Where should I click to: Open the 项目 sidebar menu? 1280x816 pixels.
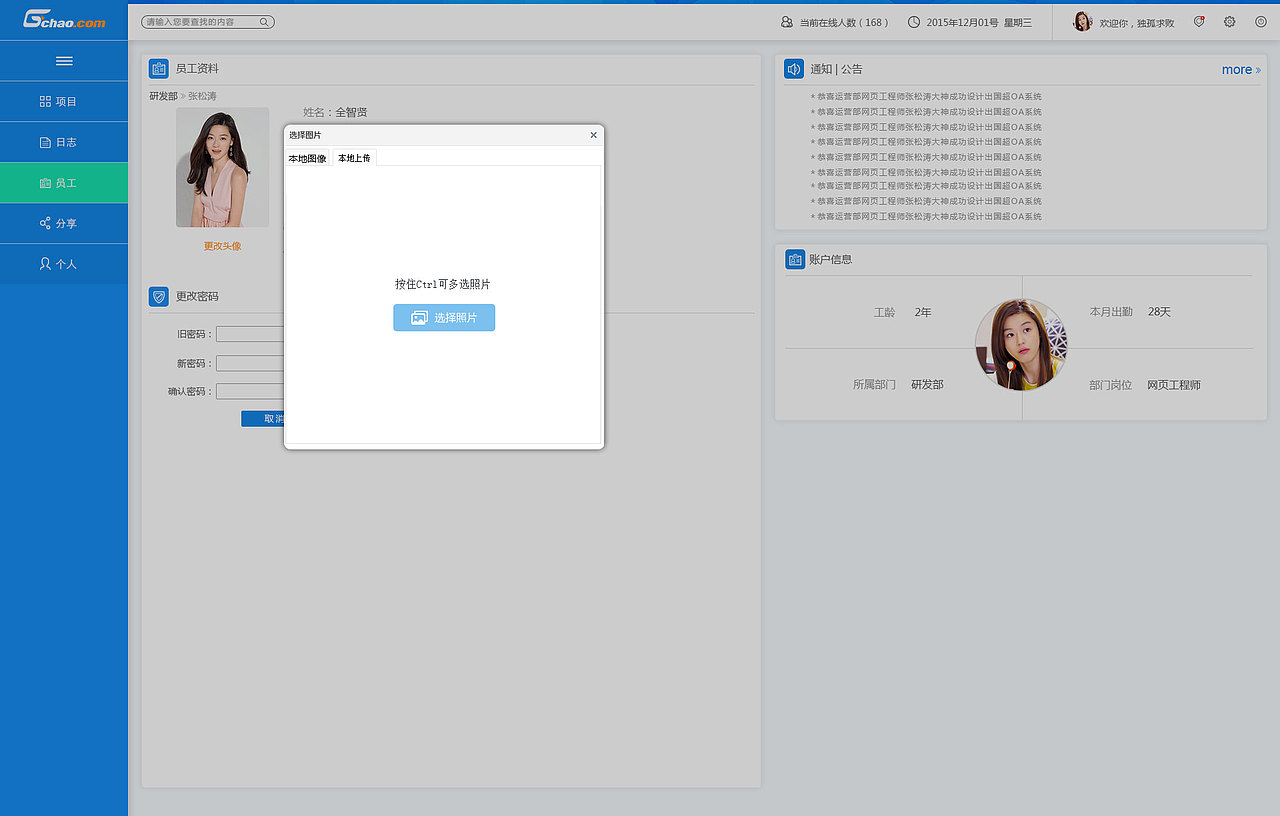pyautogui.click(x=64, y=102)
